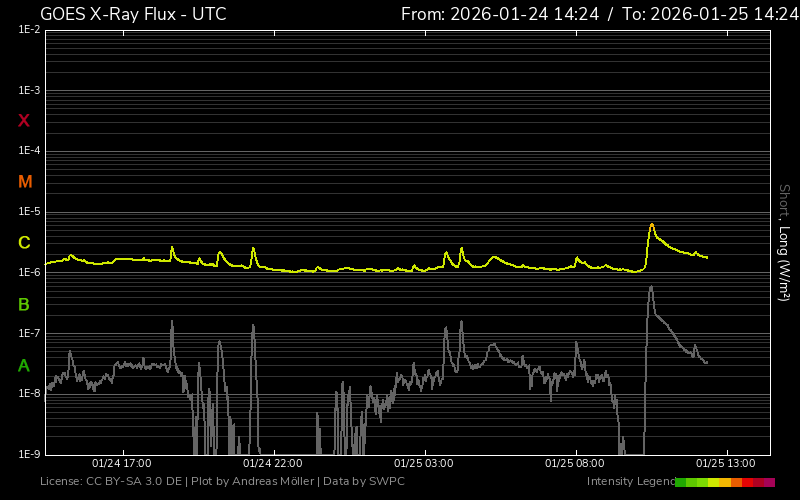The image size is (800, 500).
Task: Click the yellow C flare class letter
Action: tap(24, 243)
